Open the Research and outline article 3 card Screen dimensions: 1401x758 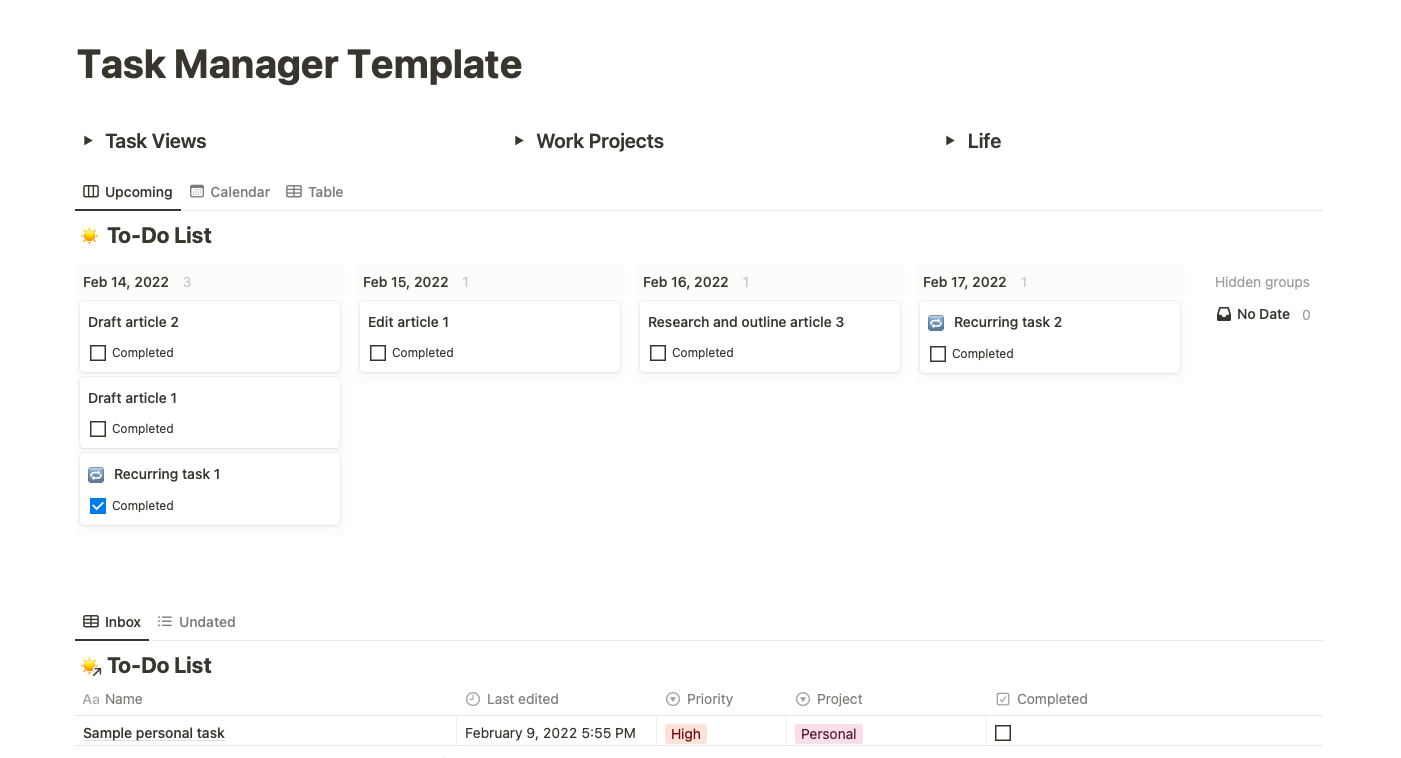(745, 322)
